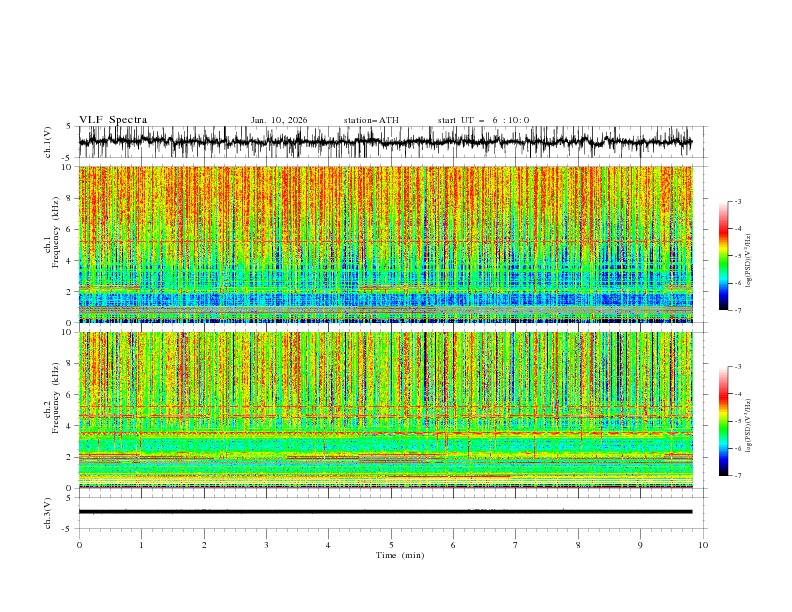Click time axis tick label "10"
Image resolution: width=792 pixels, height=612 pixels.
703,545
